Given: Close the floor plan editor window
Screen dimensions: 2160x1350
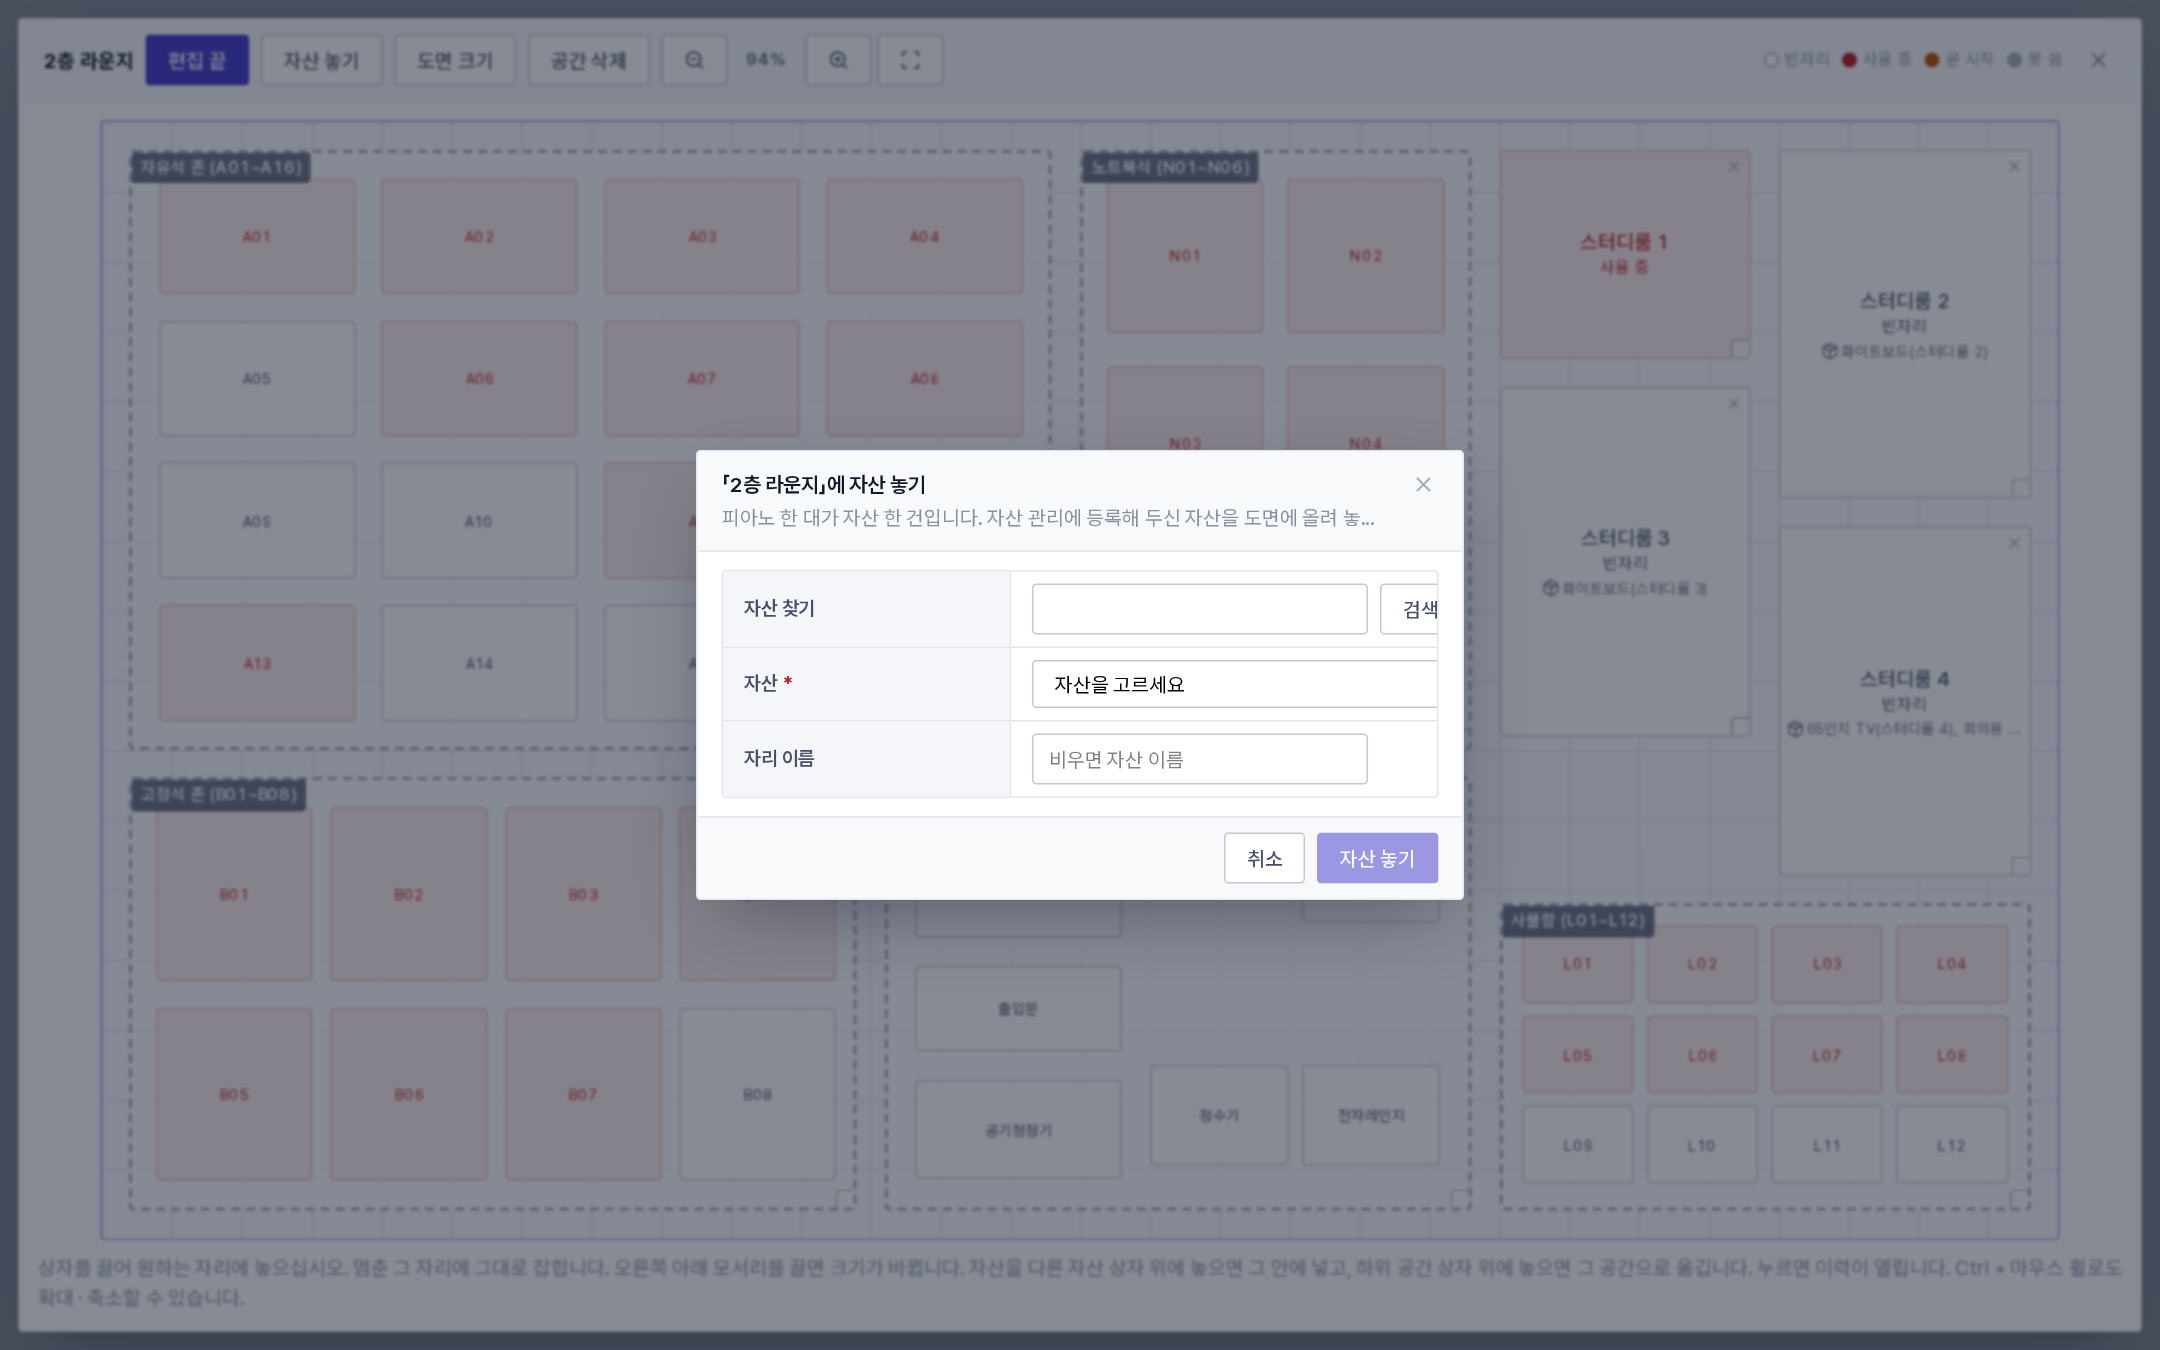Looking at the screenshot, I should coord(2098,60).
